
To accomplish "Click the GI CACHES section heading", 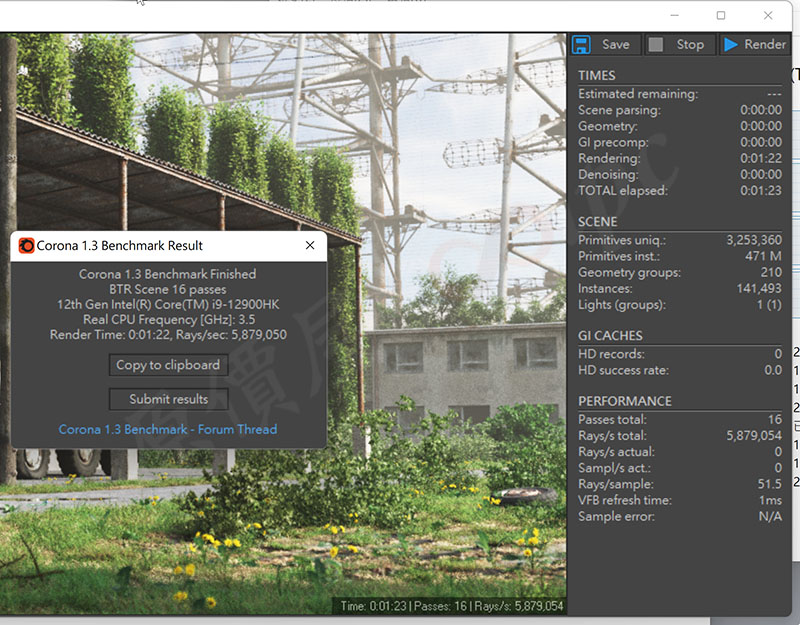I will pos(610,336).
